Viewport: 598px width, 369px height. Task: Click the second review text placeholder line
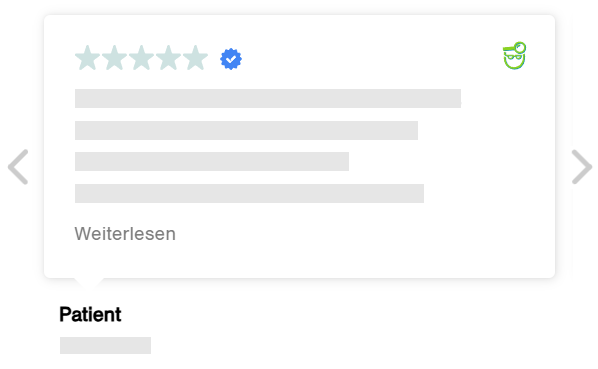(246, 130)
